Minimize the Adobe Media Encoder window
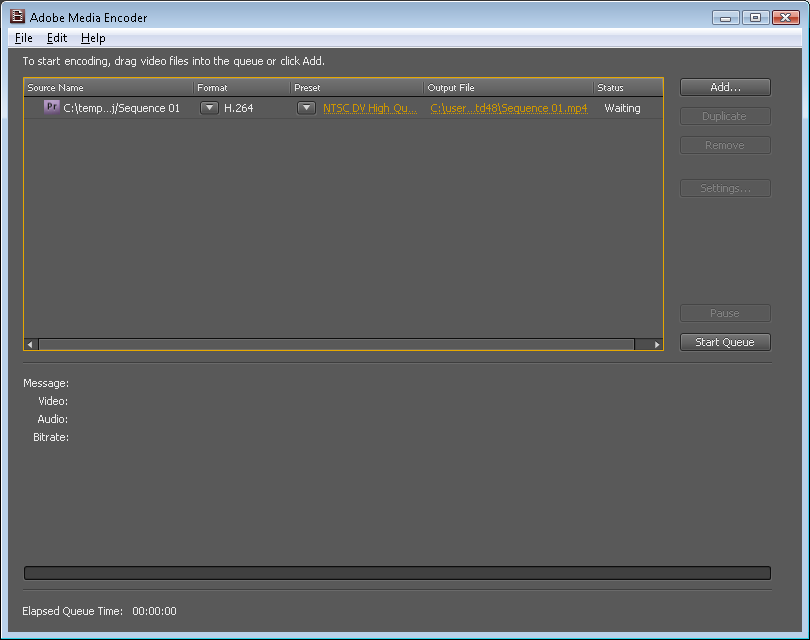The image size is (810, 640). point(726,18)
